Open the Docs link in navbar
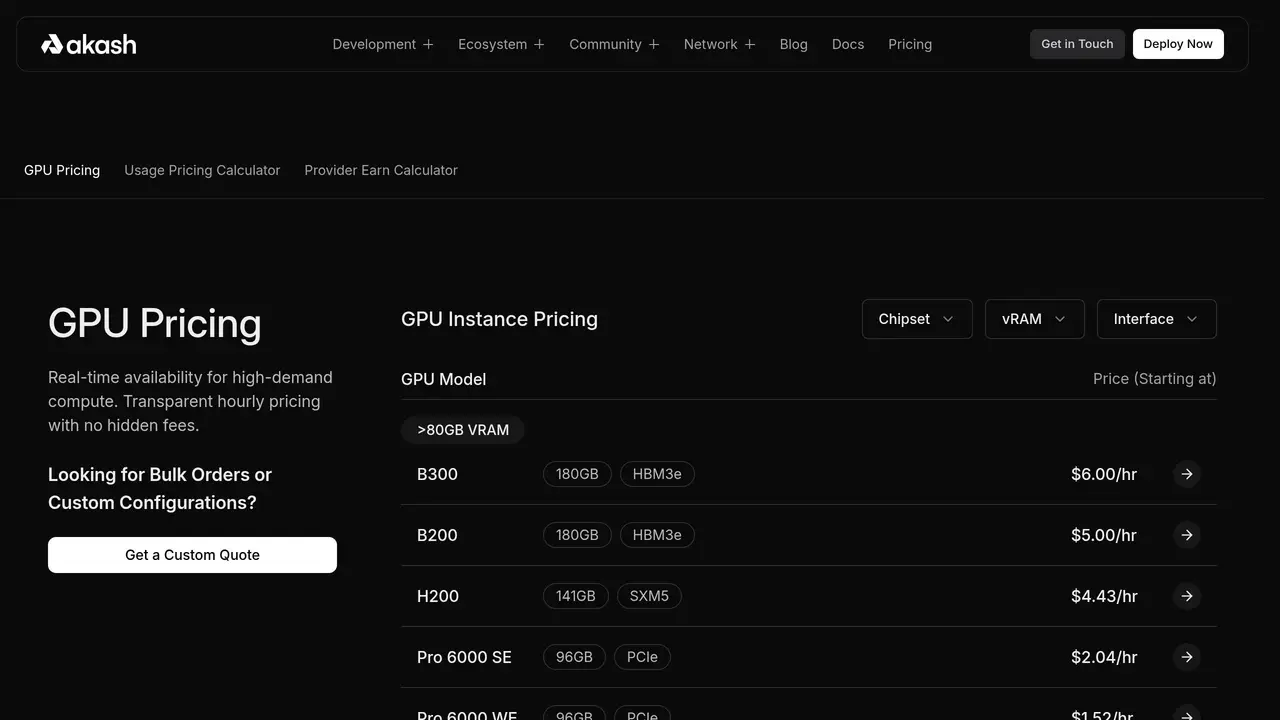This screenshot has height=720, width=1280. point(848,44)
